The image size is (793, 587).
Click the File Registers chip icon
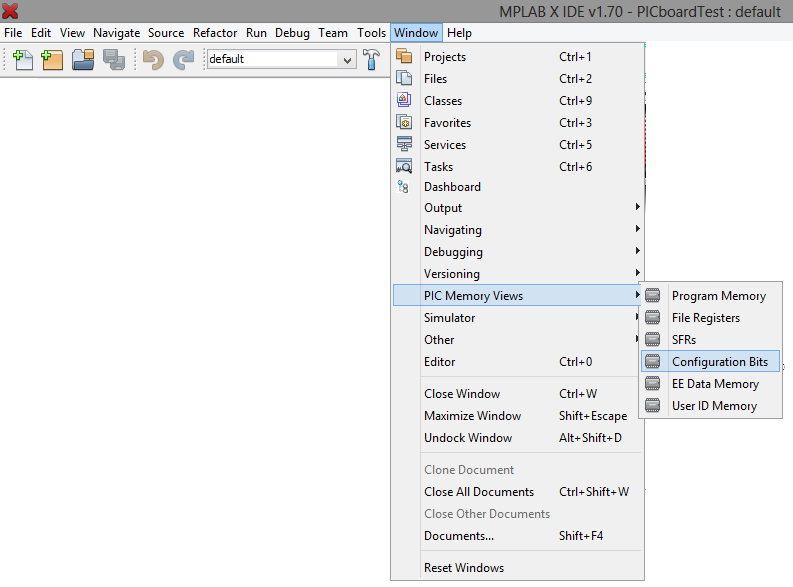(x=653, y=317)
